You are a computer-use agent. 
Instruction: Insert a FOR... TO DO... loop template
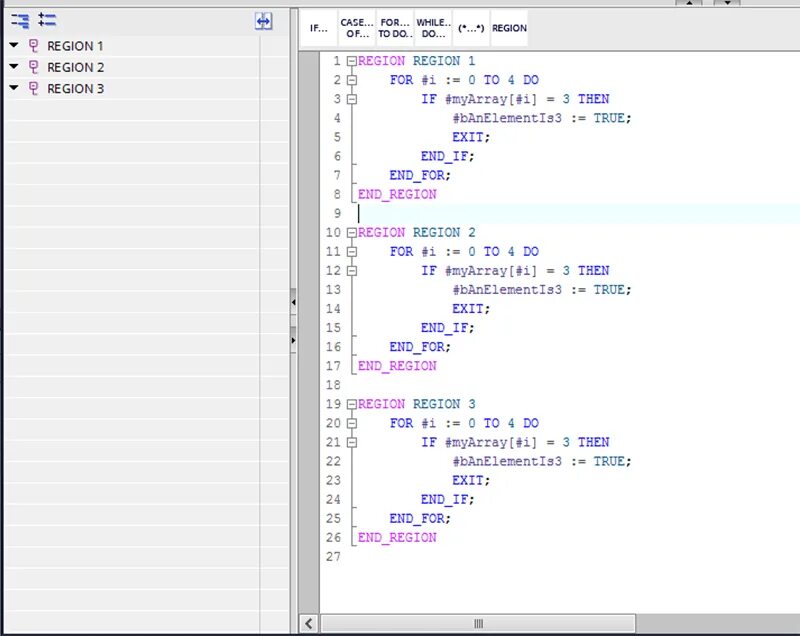(395, 28)
